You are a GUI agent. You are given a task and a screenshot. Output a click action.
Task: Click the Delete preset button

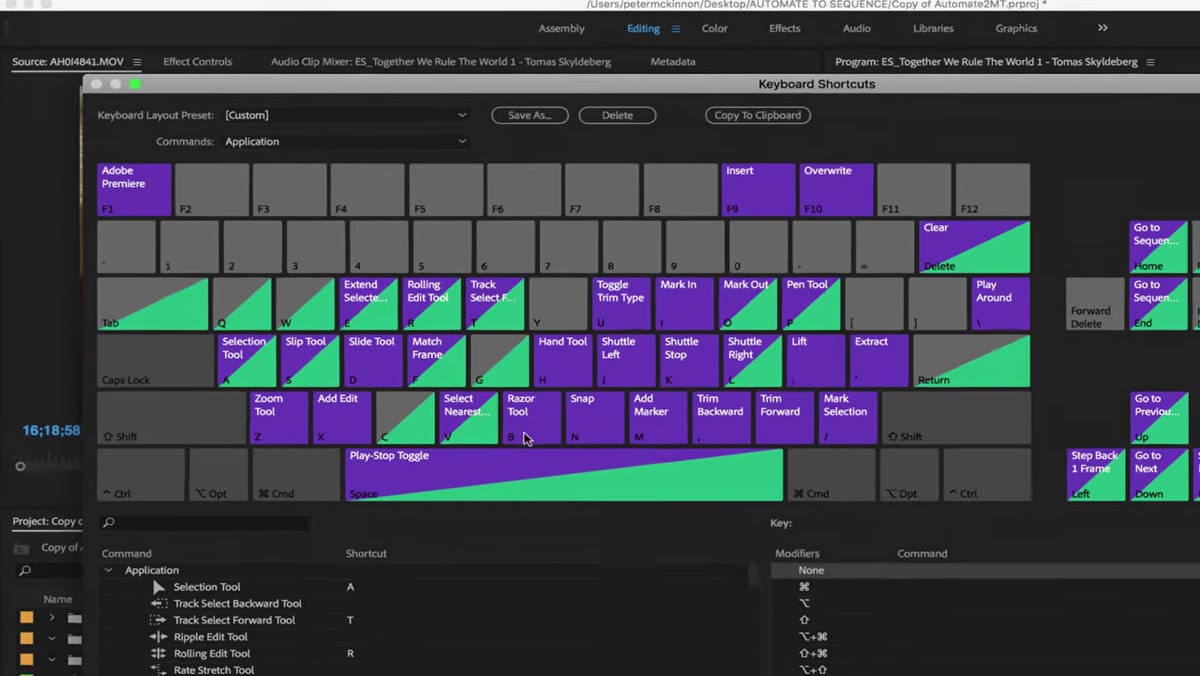(617, 115)
